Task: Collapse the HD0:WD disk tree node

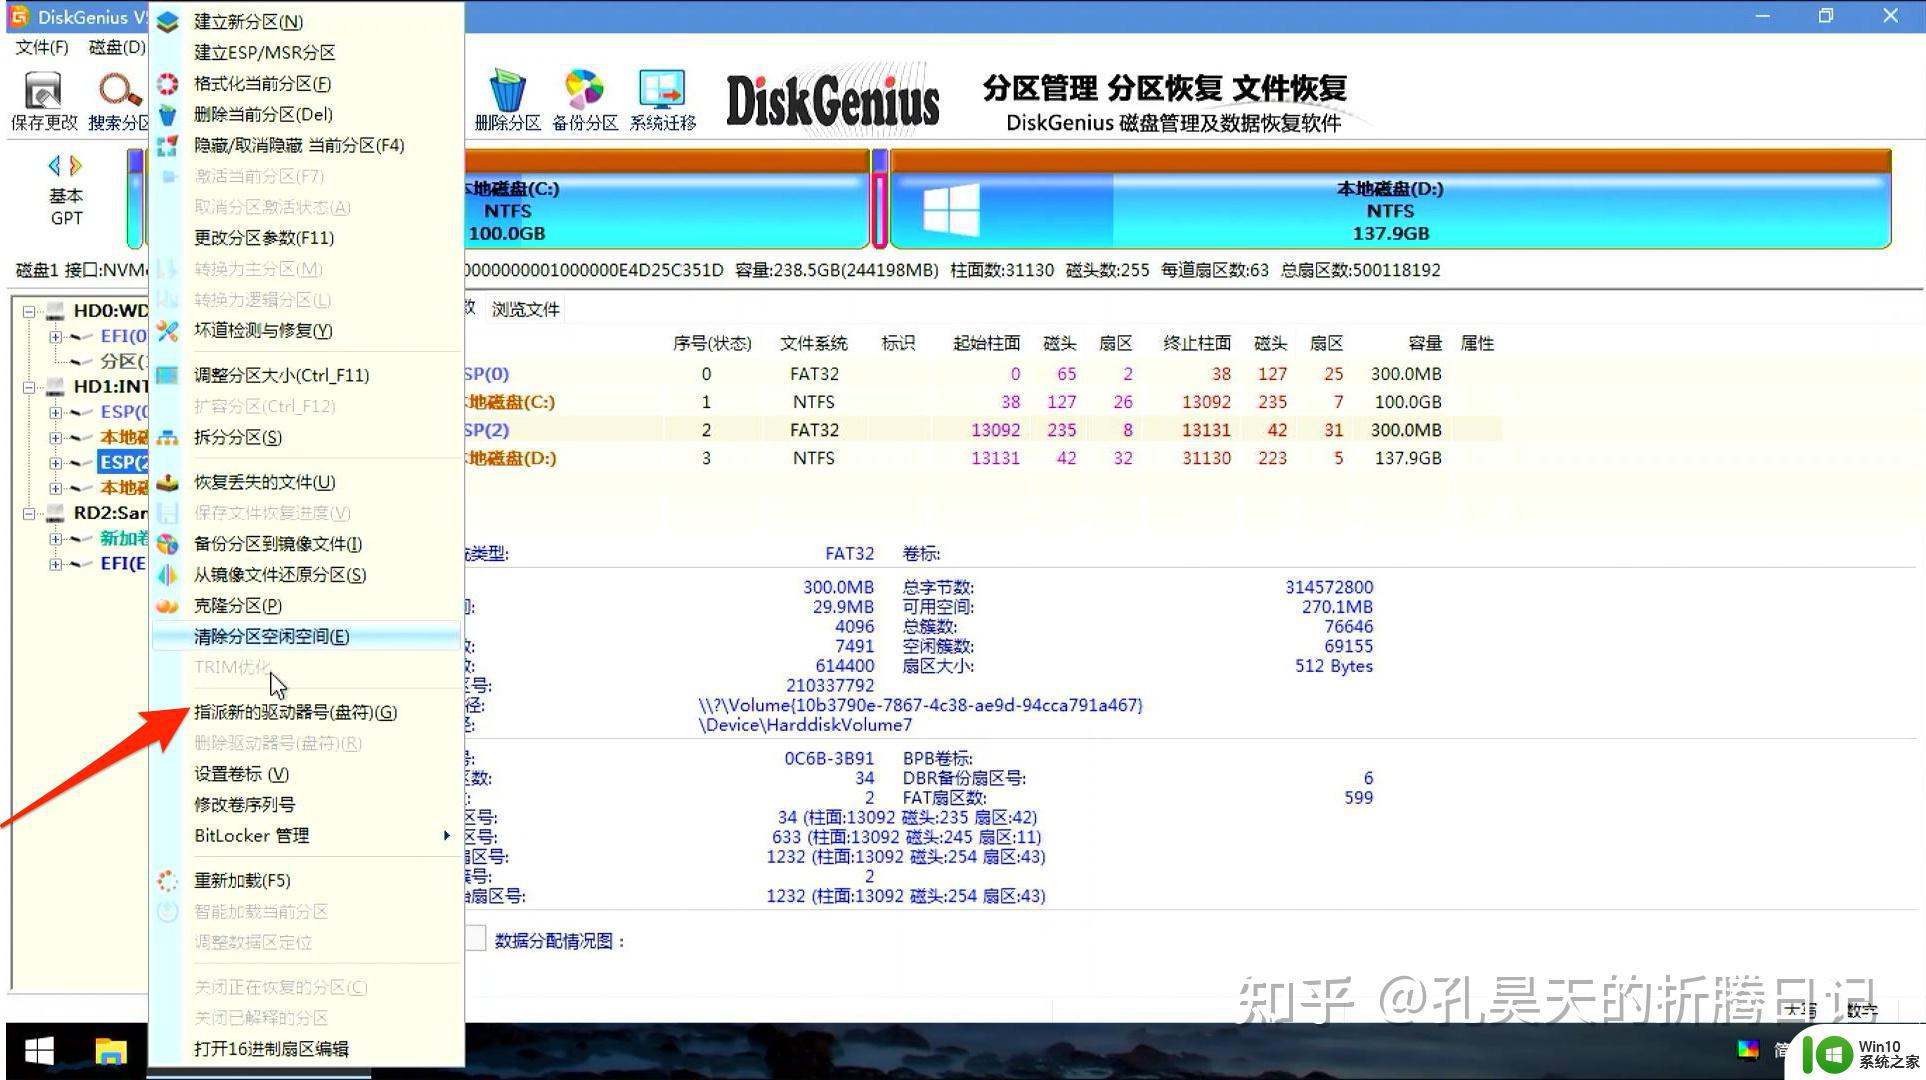Action: [x=29, y=311]
